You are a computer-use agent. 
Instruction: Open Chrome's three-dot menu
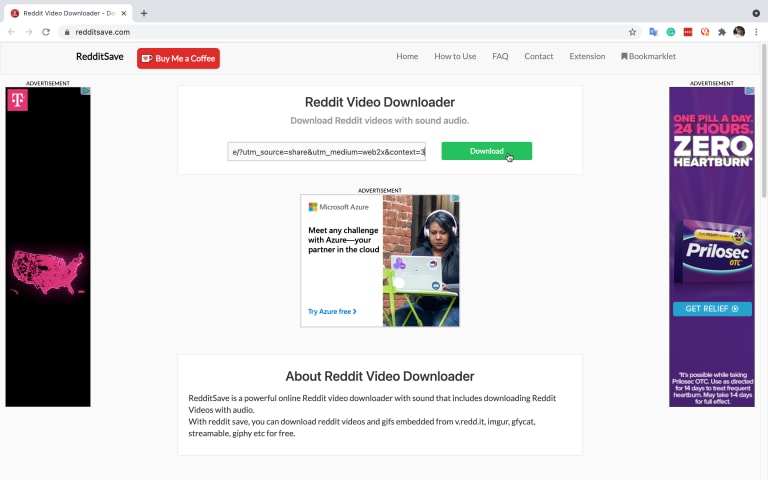coord(756,32)
